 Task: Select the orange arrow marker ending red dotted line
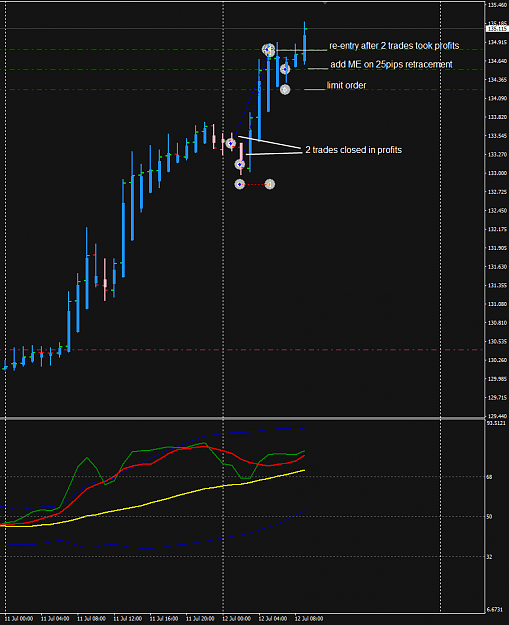point(270,184)
